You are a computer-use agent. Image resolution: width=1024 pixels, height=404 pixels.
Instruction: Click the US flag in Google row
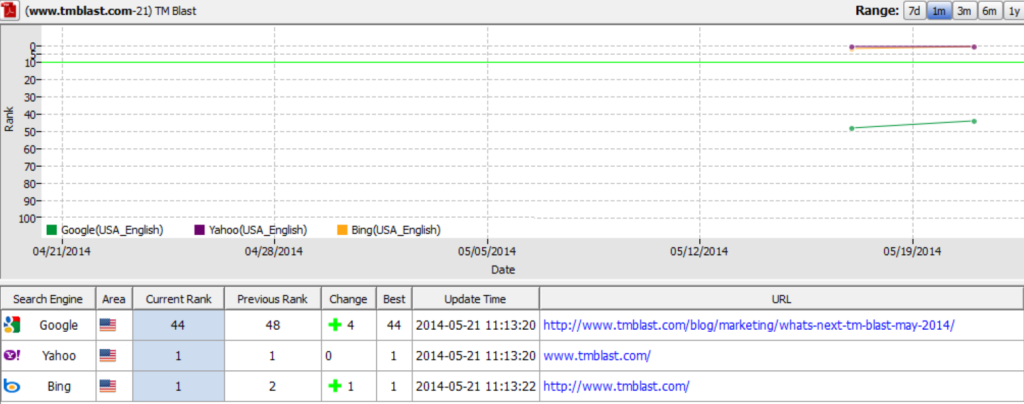(x=108, y=325)
